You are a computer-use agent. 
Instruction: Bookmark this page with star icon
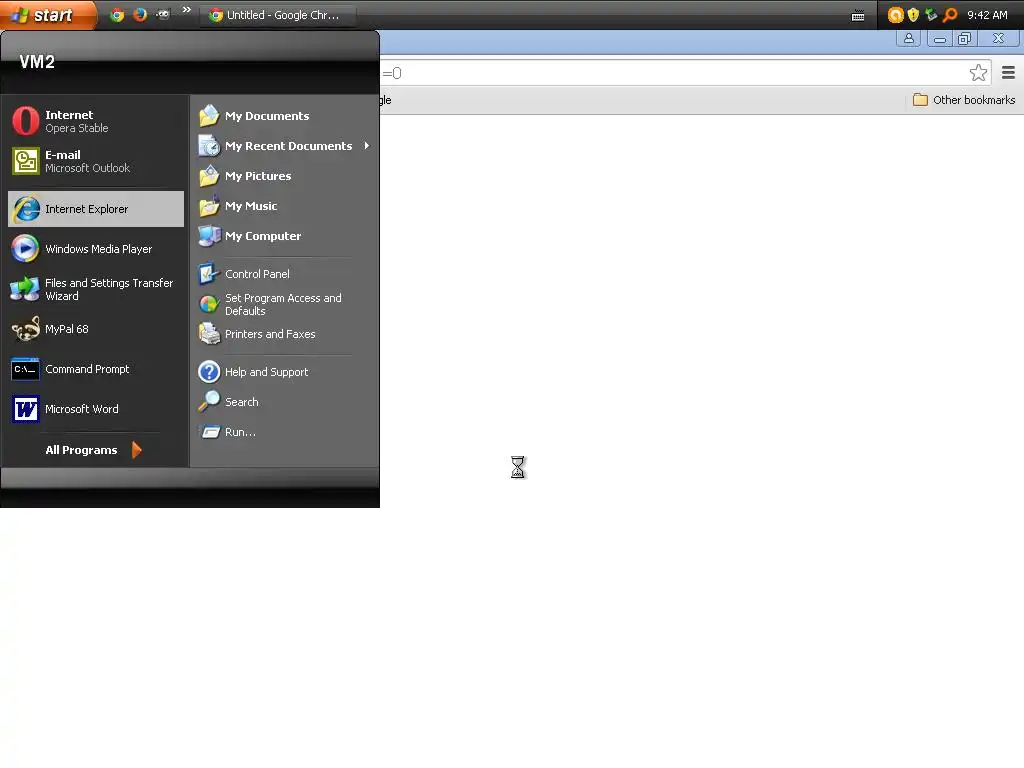978,72
